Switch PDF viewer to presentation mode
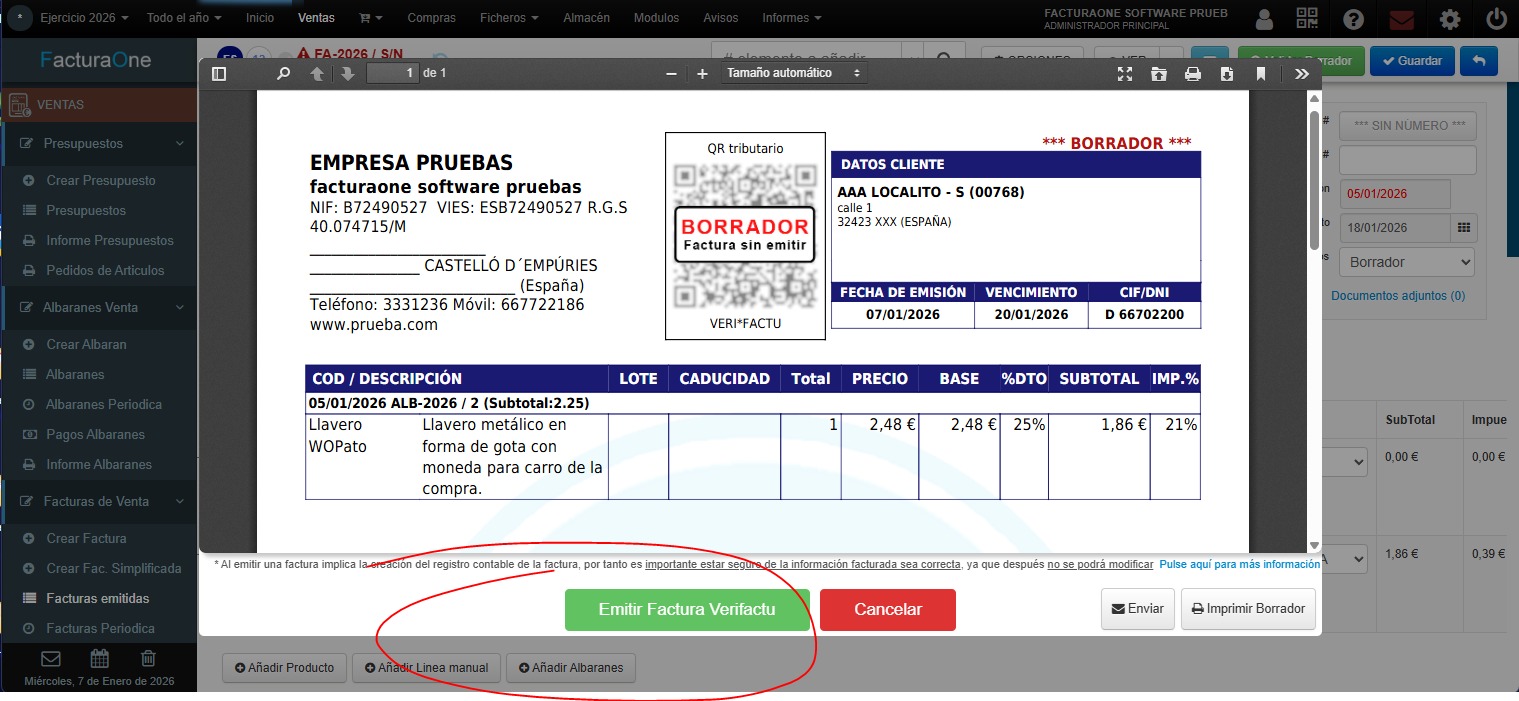Viewport: 1519px width, 701px height. tap(1125, 74)
